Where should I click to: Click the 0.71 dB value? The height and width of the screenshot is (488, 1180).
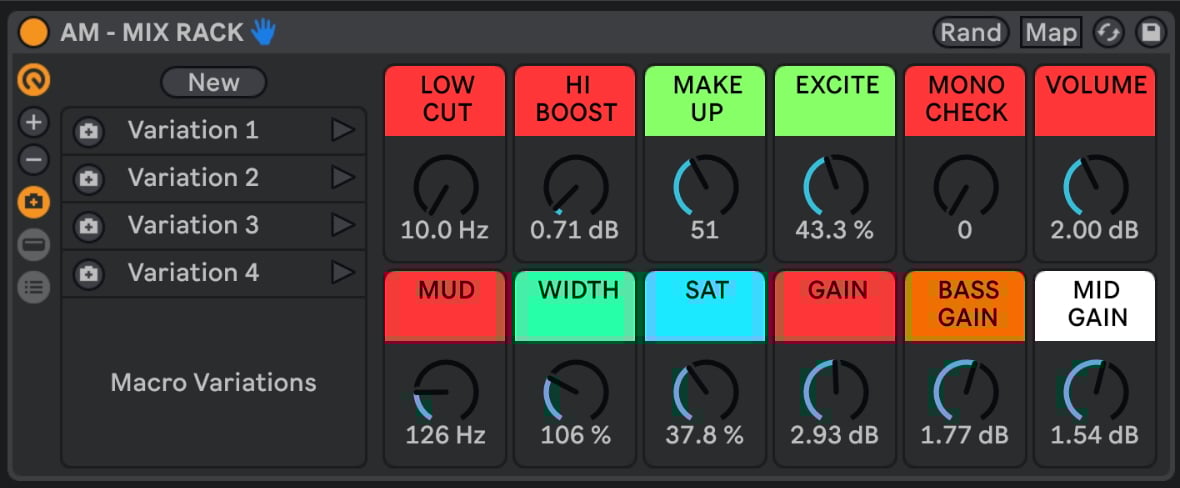coord(574,230)
